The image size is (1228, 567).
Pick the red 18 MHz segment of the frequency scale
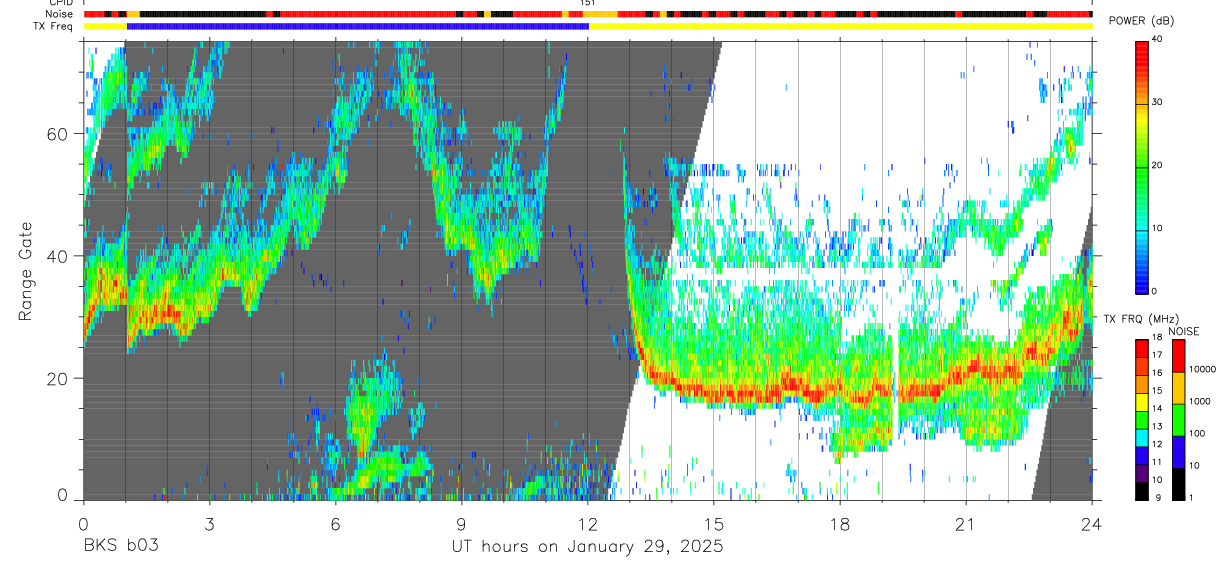(1141, 348)
